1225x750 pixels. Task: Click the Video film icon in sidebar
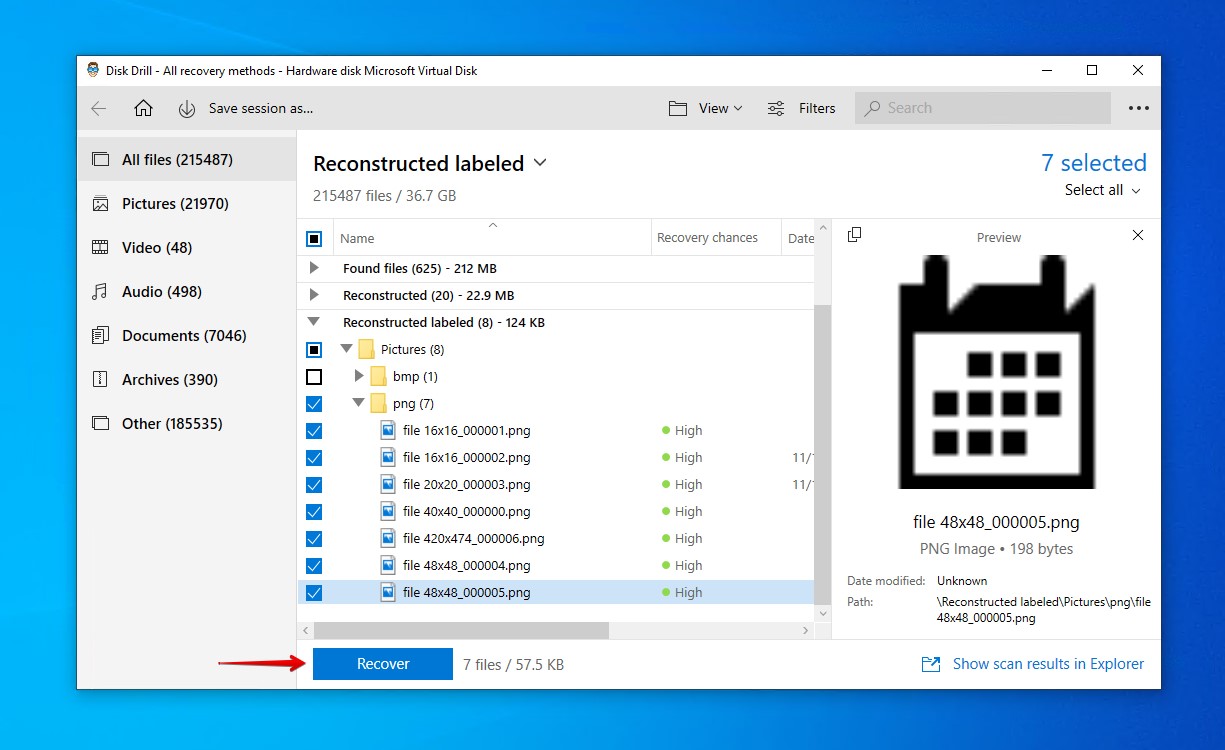click(x=100, y=248)
